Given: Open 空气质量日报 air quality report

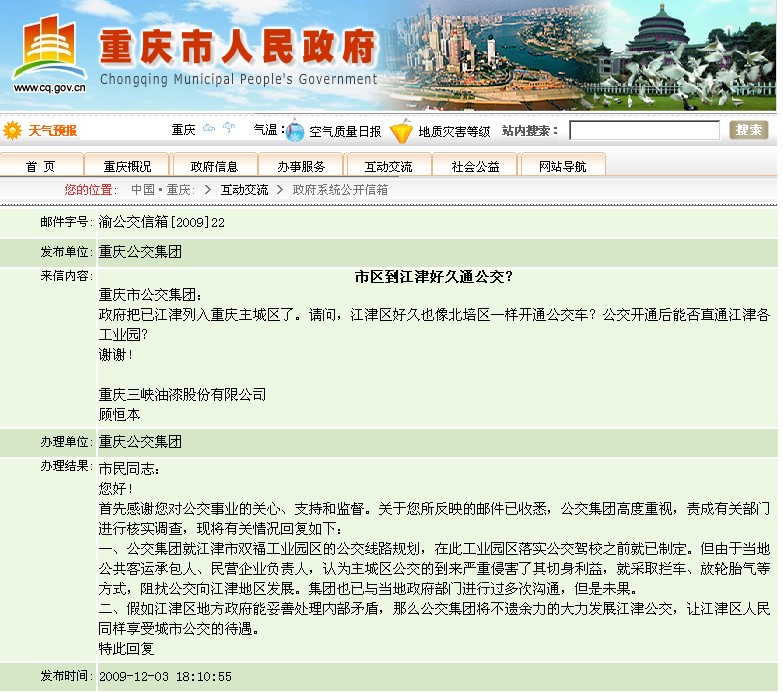Looking at the screenshot, I should click(x=345, y=131).
